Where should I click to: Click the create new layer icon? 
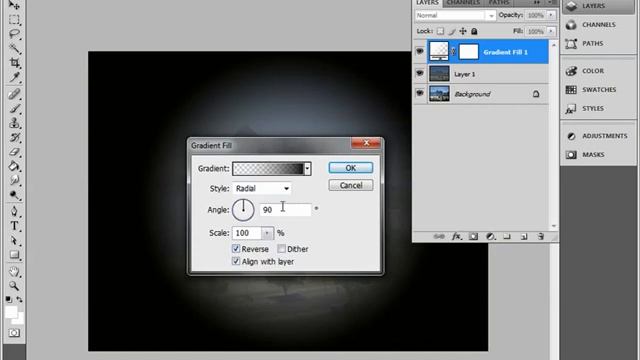click(x=524, y=236)
